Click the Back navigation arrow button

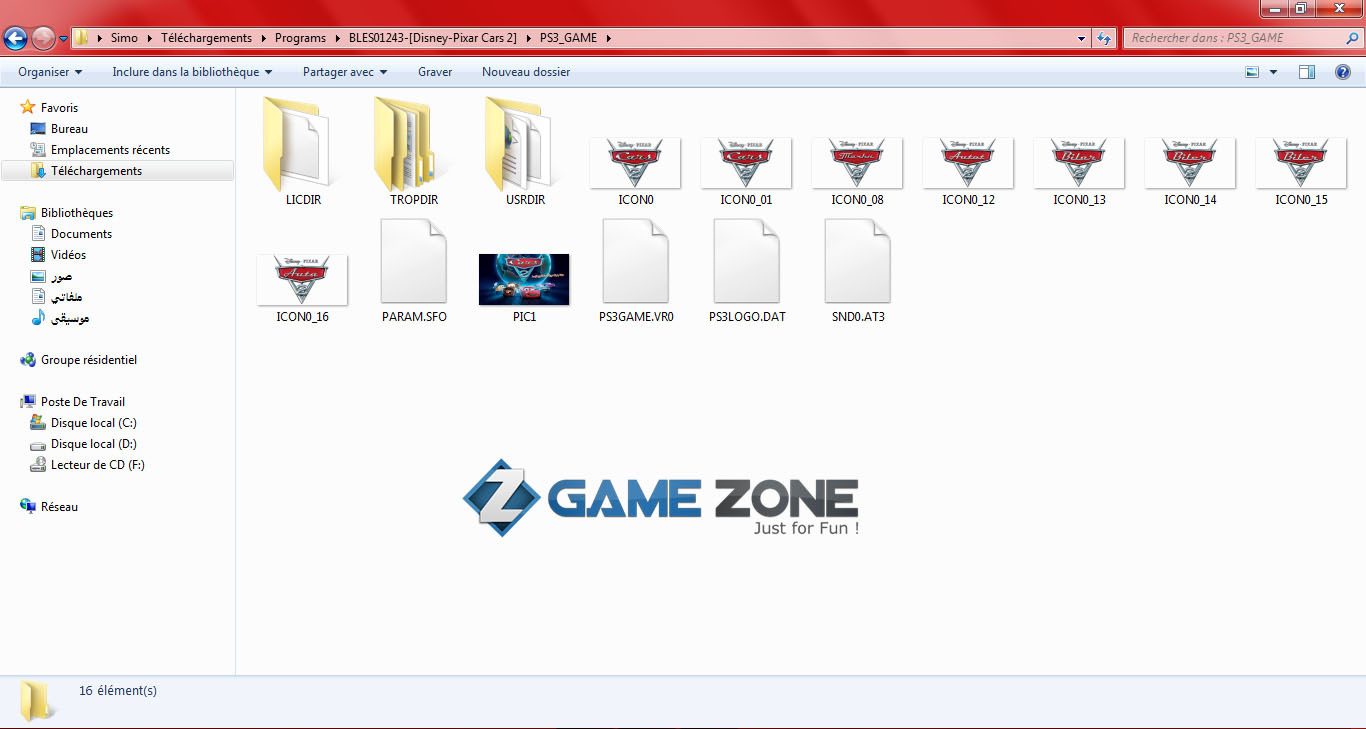(x=15, y=38)
